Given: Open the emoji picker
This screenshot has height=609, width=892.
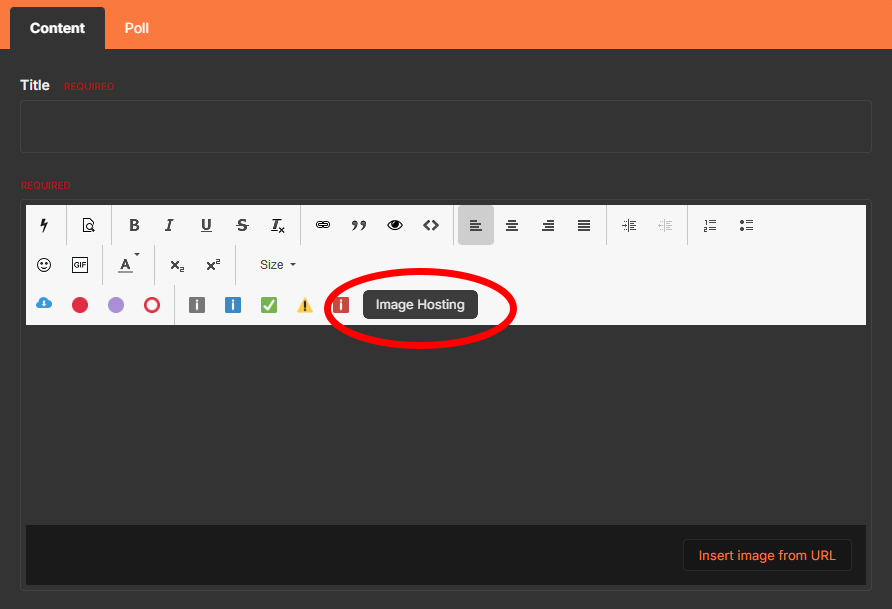Looking at the screenshot, I should 44,265.
